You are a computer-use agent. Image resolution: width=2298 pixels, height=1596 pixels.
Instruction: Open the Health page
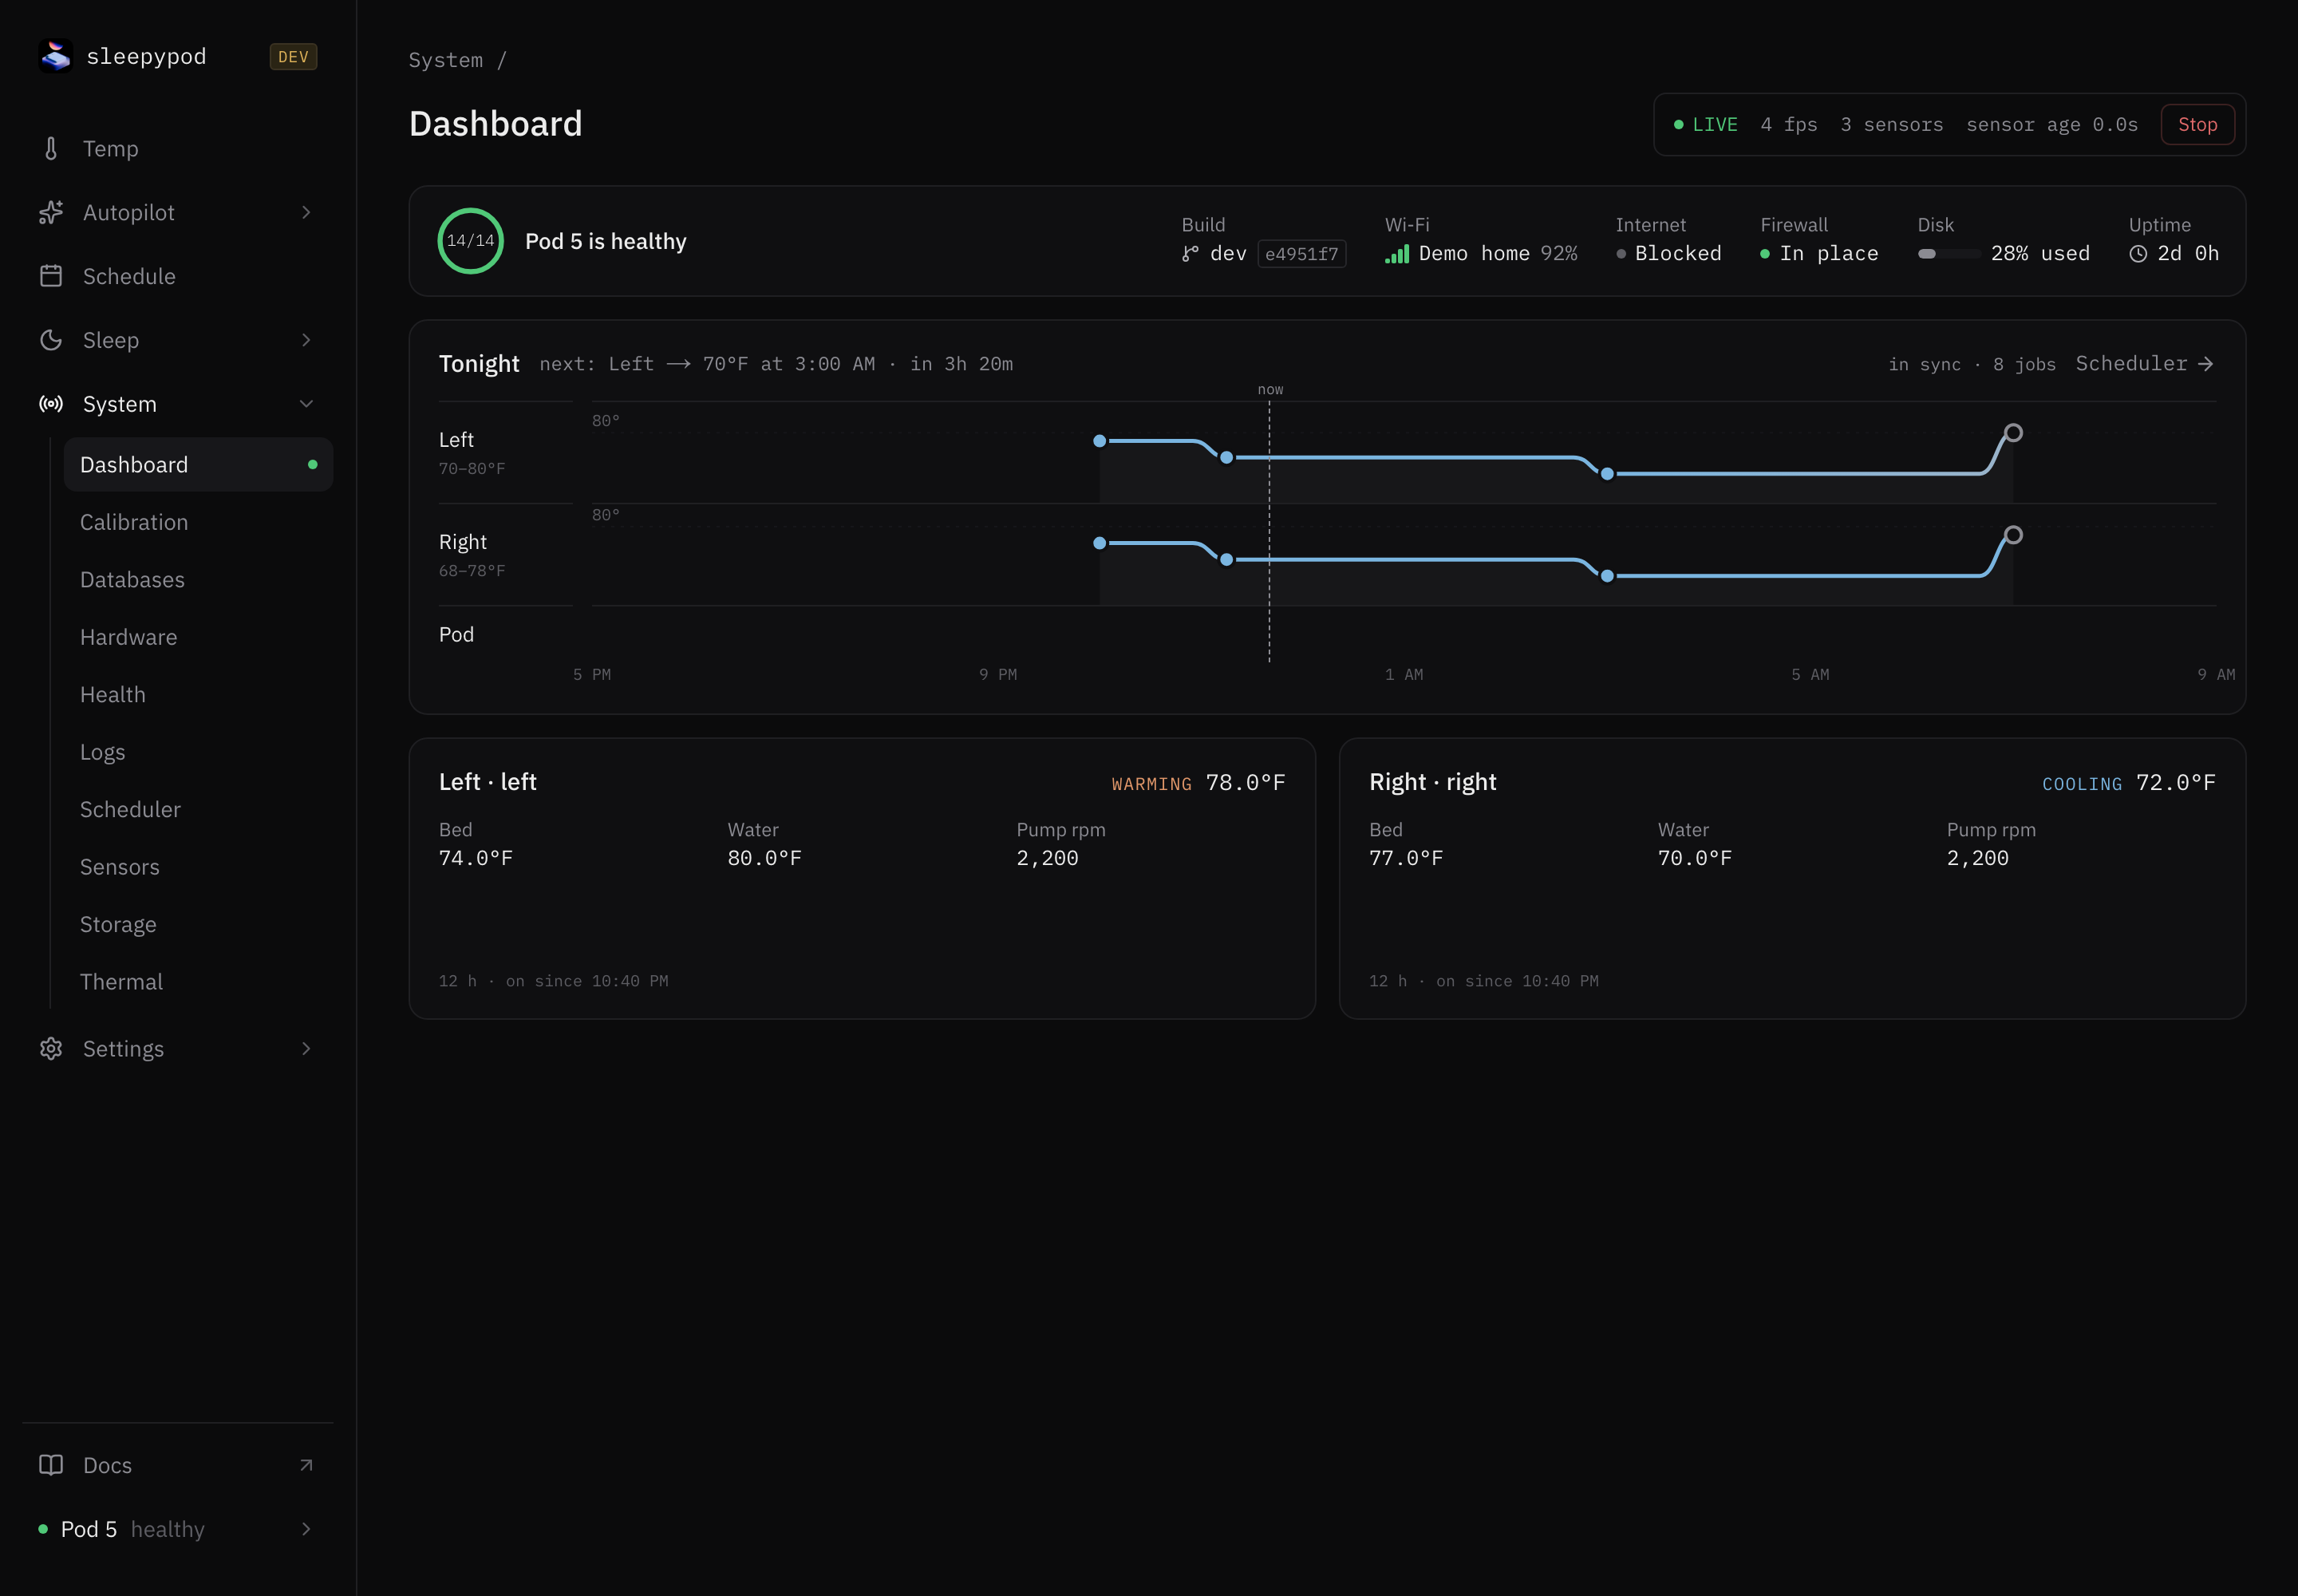point(198,695)
